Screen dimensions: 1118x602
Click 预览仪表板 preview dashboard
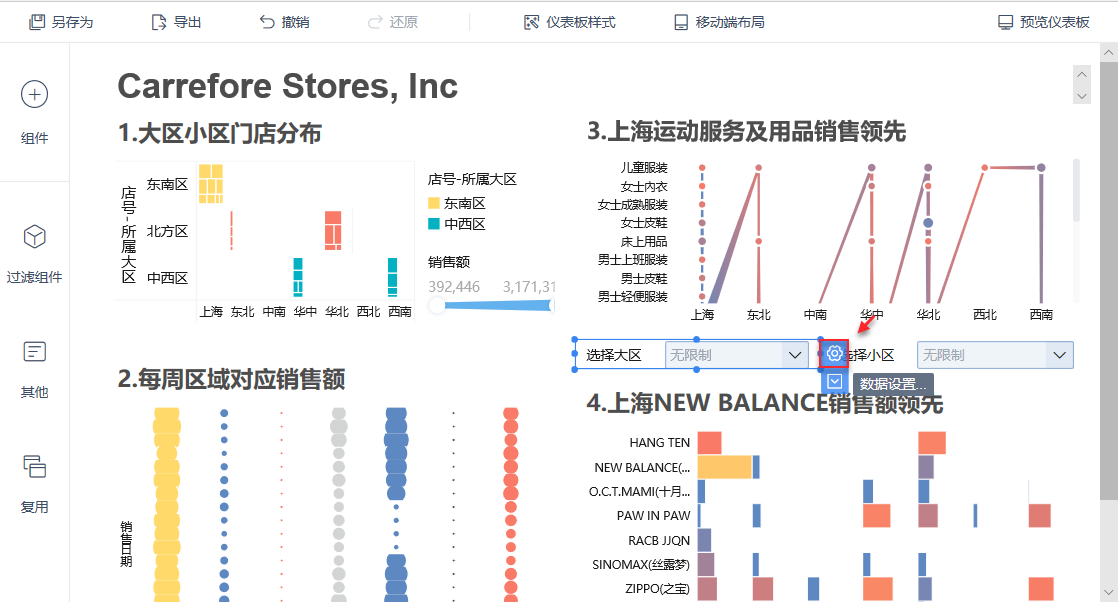click(1044, 22)
